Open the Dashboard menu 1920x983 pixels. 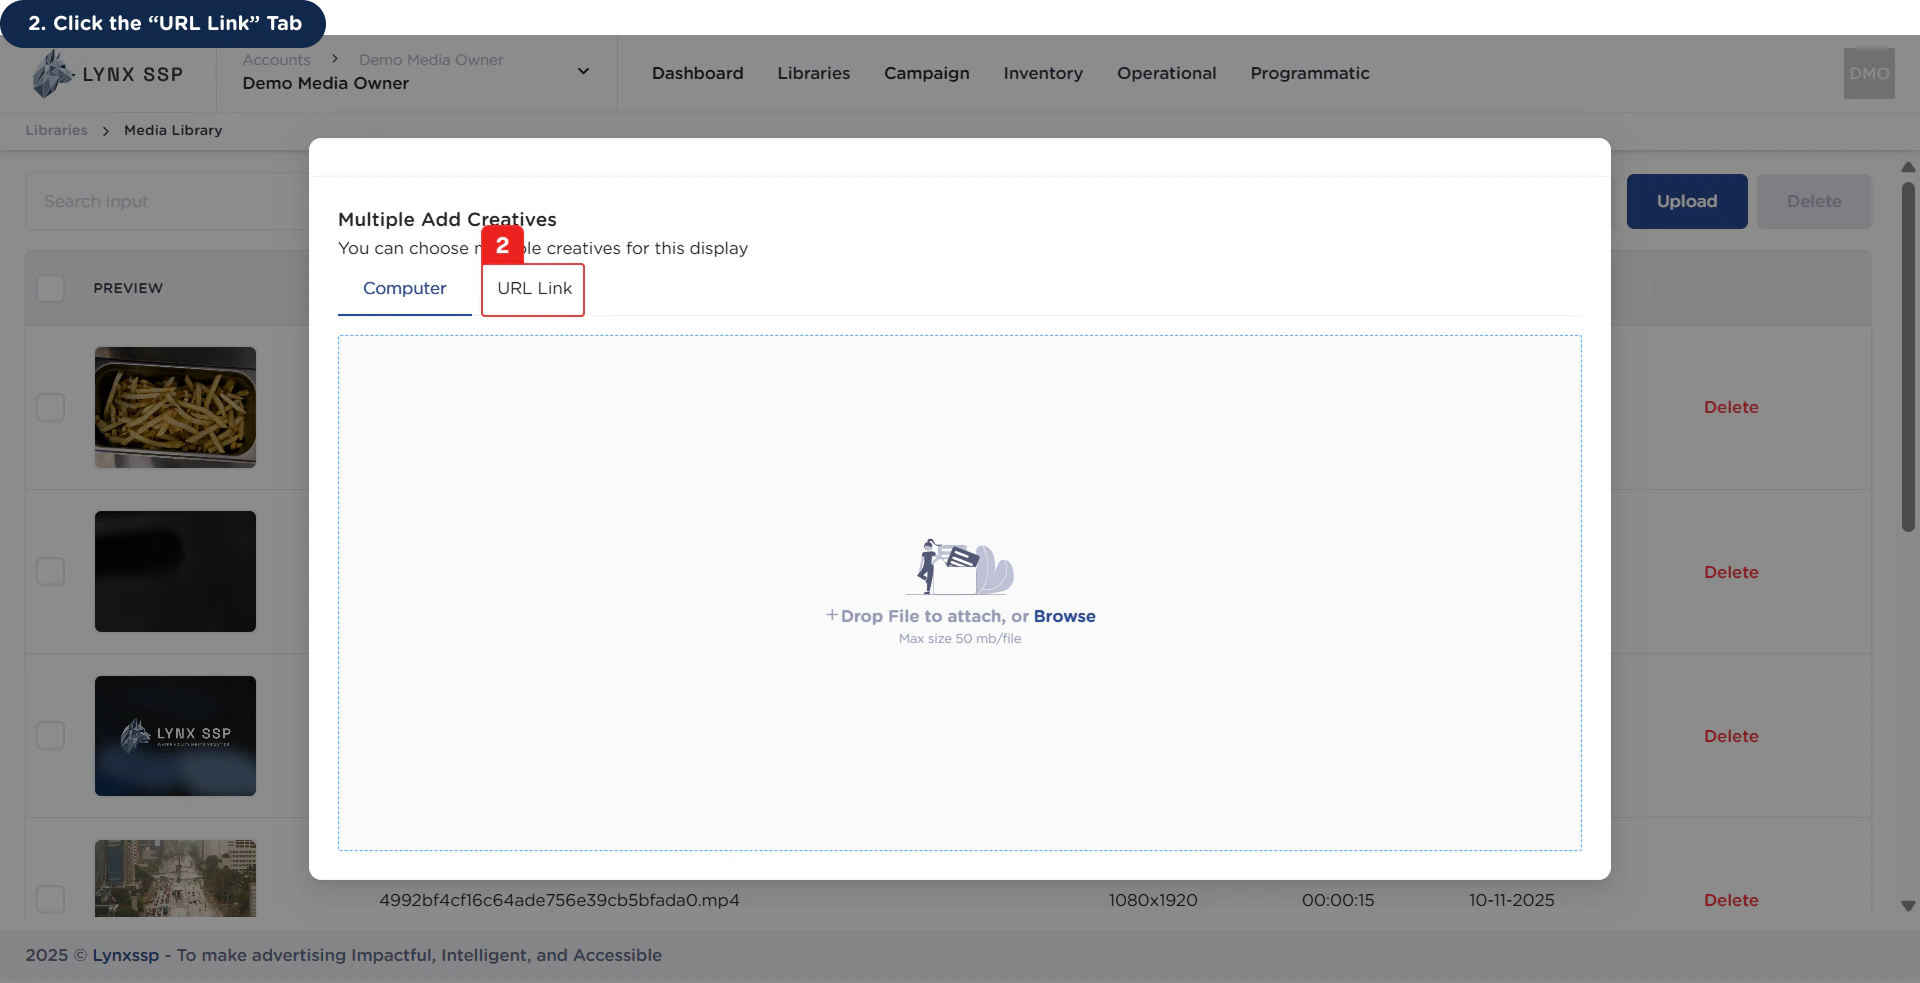point(697,73)
